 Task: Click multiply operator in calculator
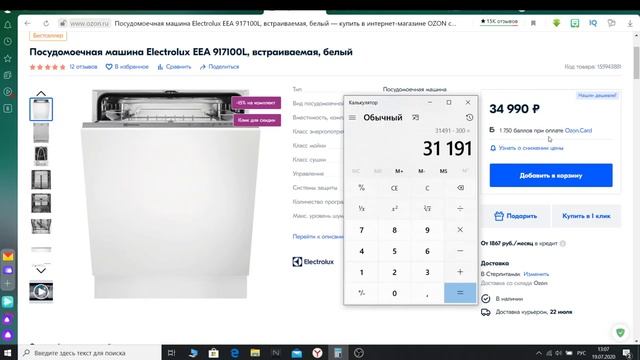460,230
